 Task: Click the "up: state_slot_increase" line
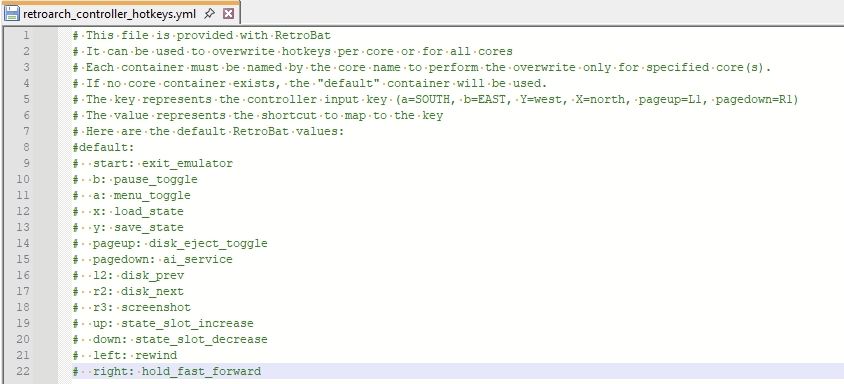pos(163,323)
